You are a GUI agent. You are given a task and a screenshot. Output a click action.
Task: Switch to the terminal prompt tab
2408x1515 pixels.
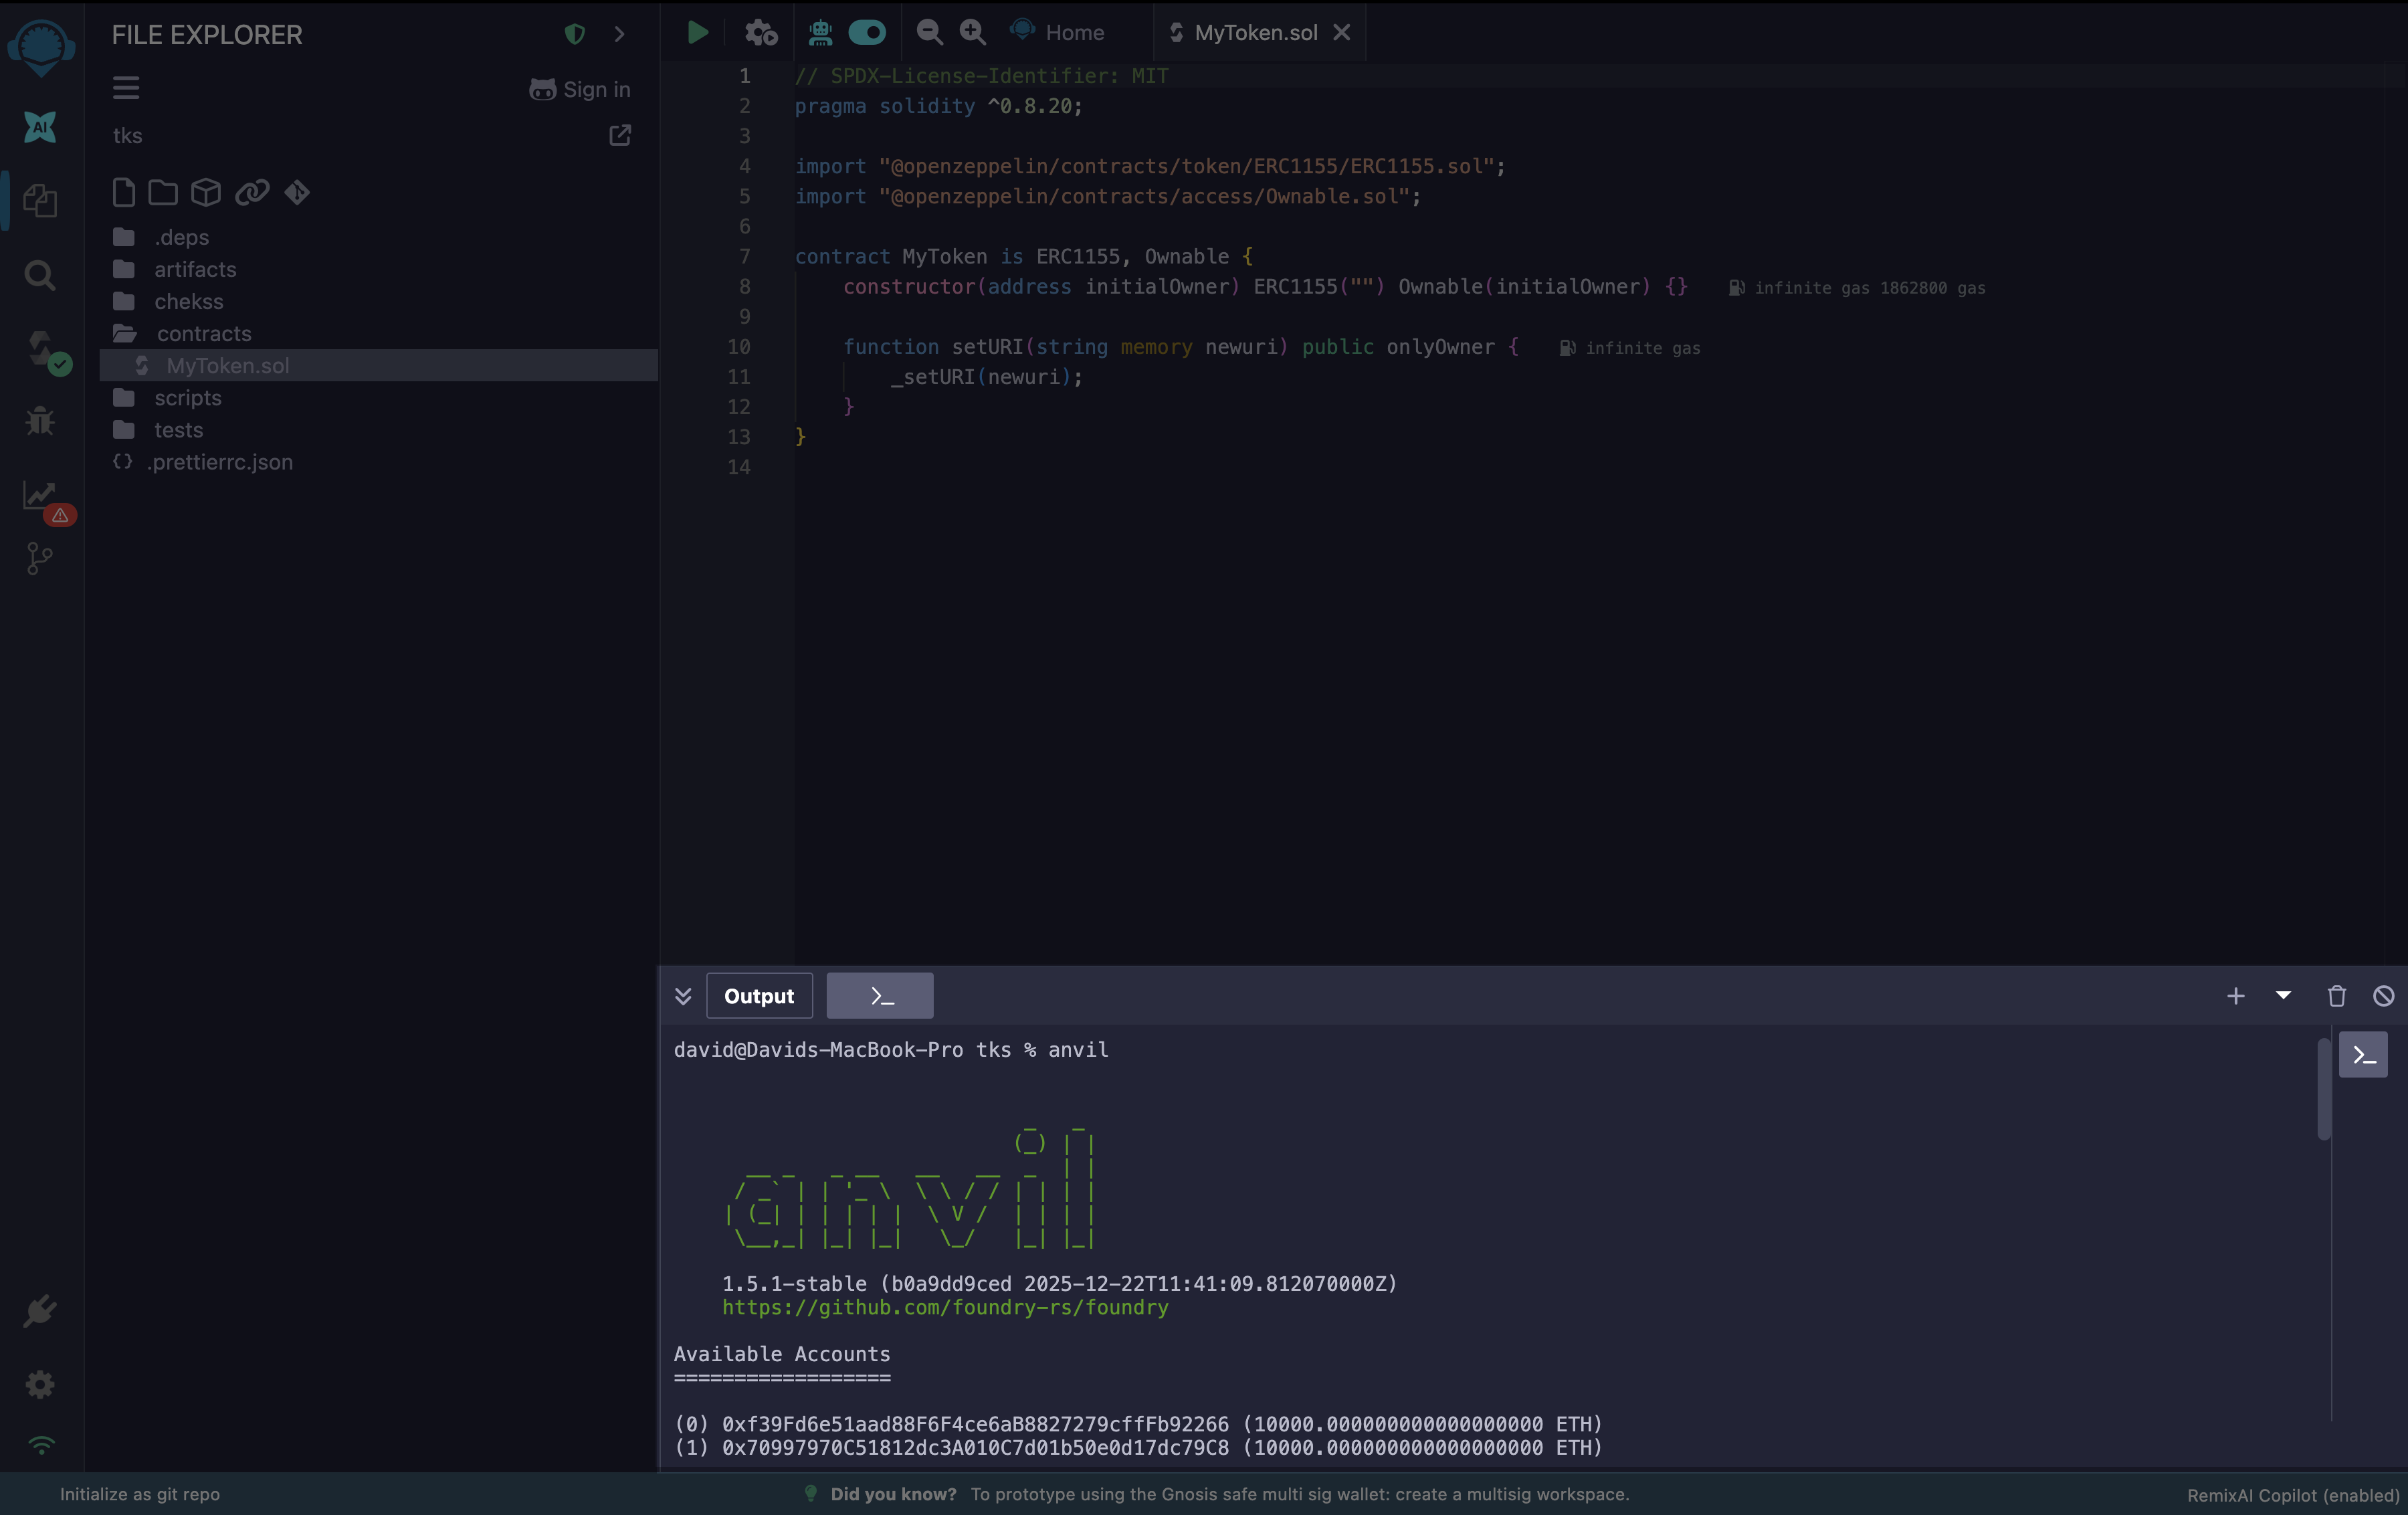[880, 996]
